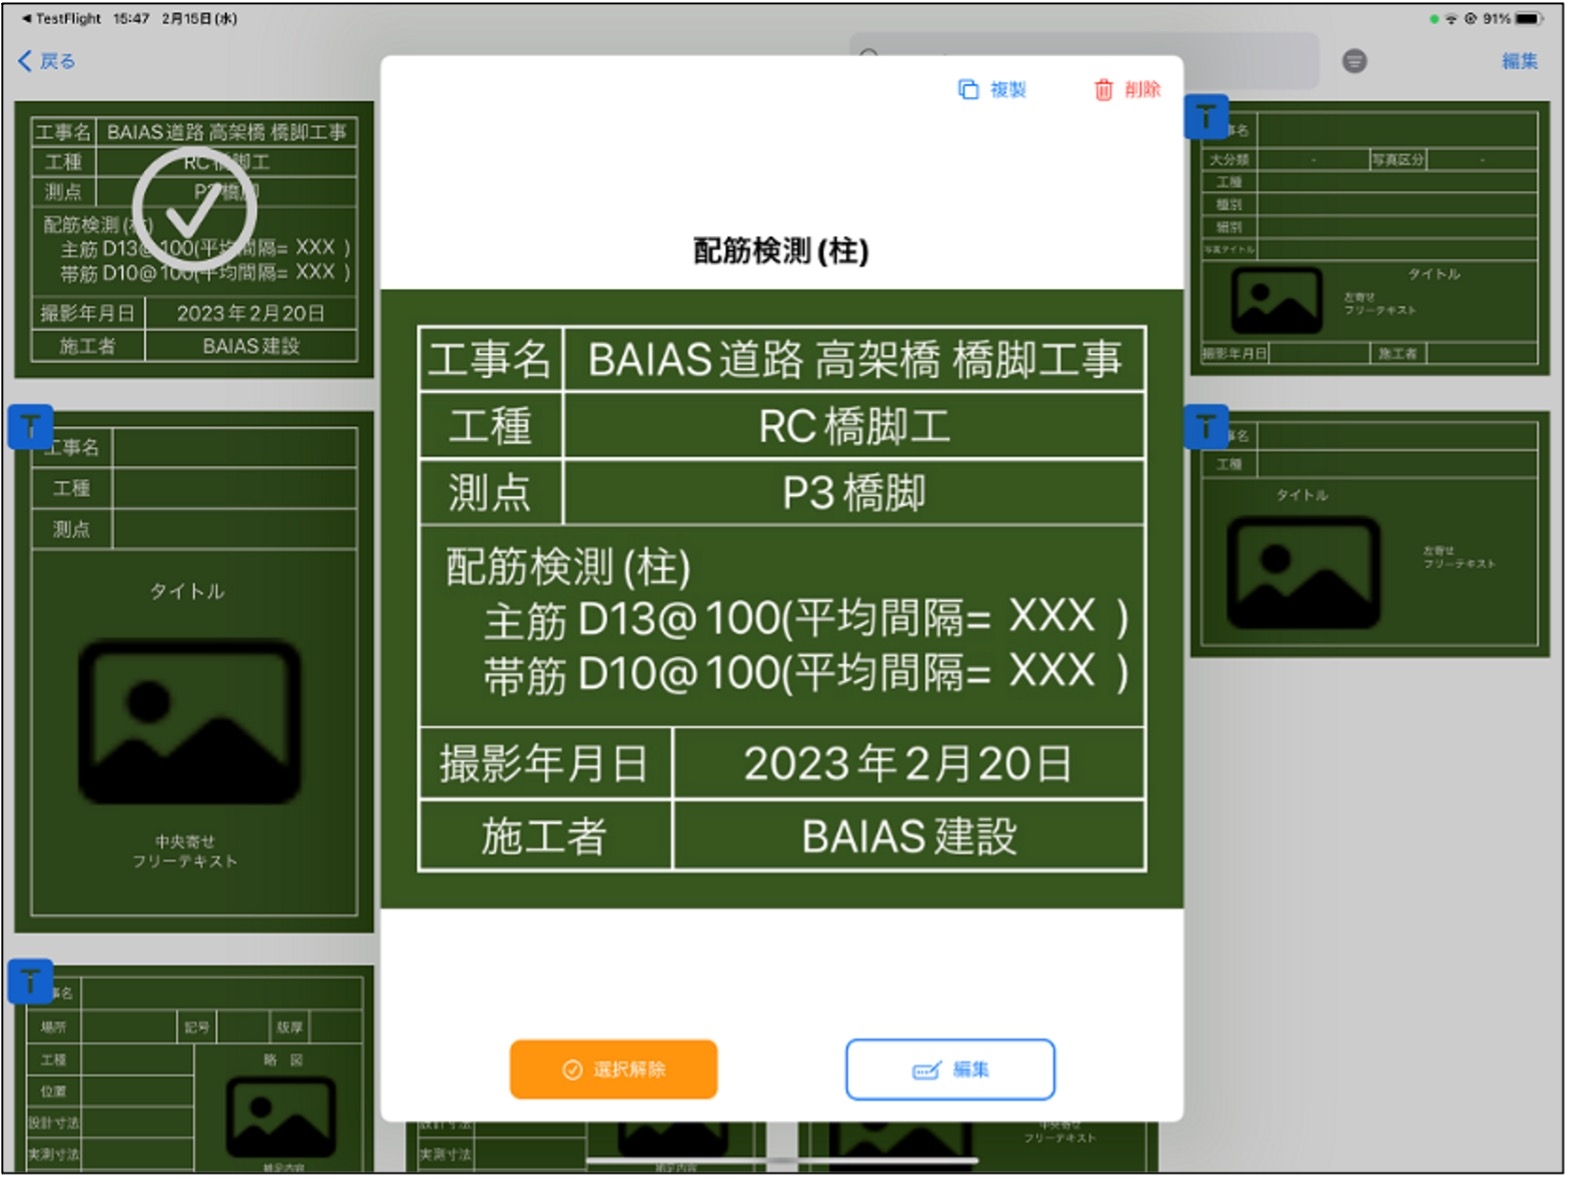1570x1179 pixels.
Task: Tap the 配筋検測 (柱) blackboard preview
Action: click(781, 598)
